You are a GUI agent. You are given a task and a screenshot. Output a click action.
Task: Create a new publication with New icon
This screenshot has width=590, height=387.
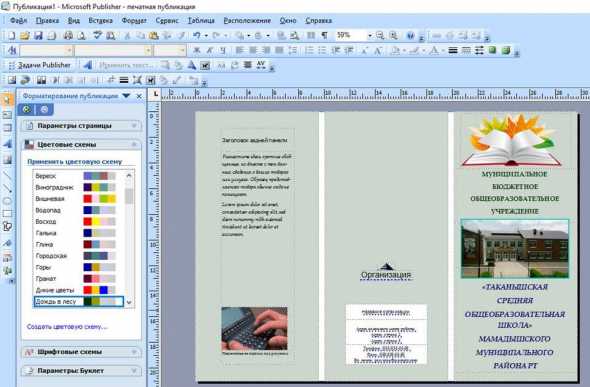(11, 36)
